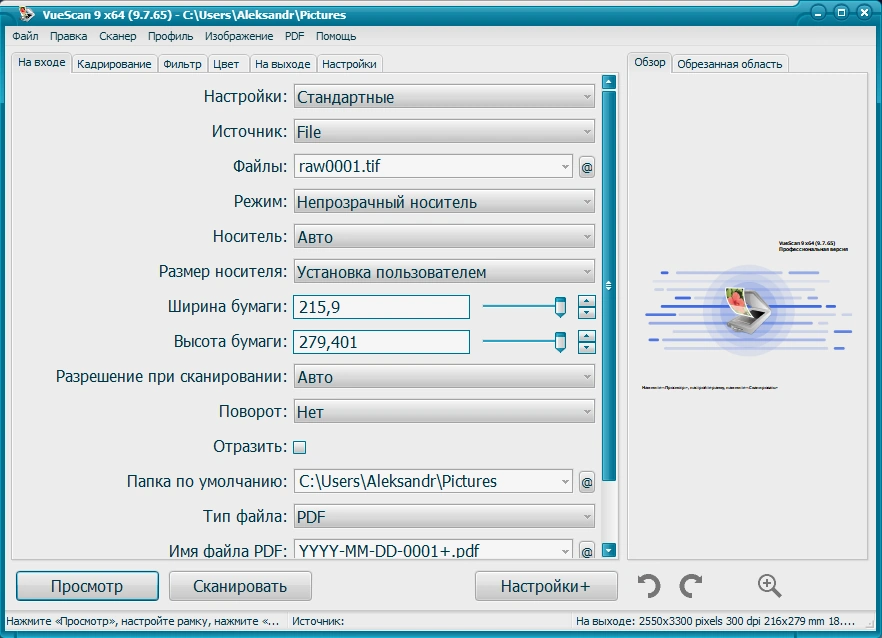Open the Профиль menu
The width and height of the screenshot is (882, 638).
tap(170, 36)
